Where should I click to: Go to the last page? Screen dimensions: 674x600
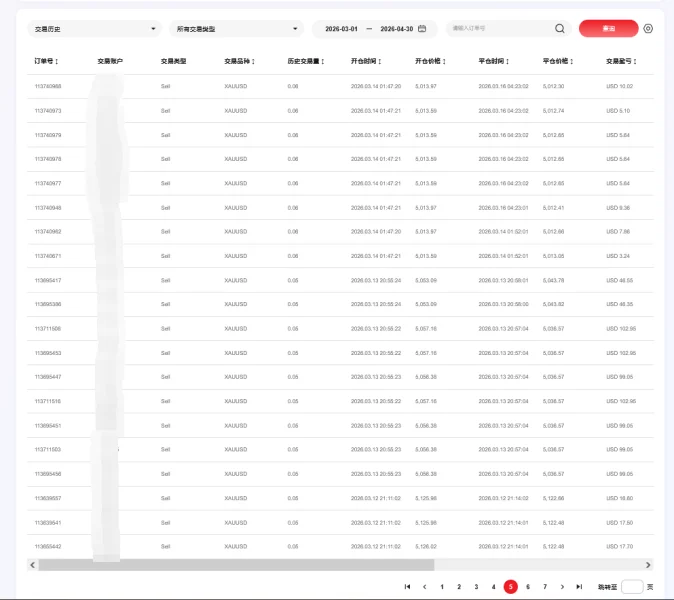pos(579,587)
